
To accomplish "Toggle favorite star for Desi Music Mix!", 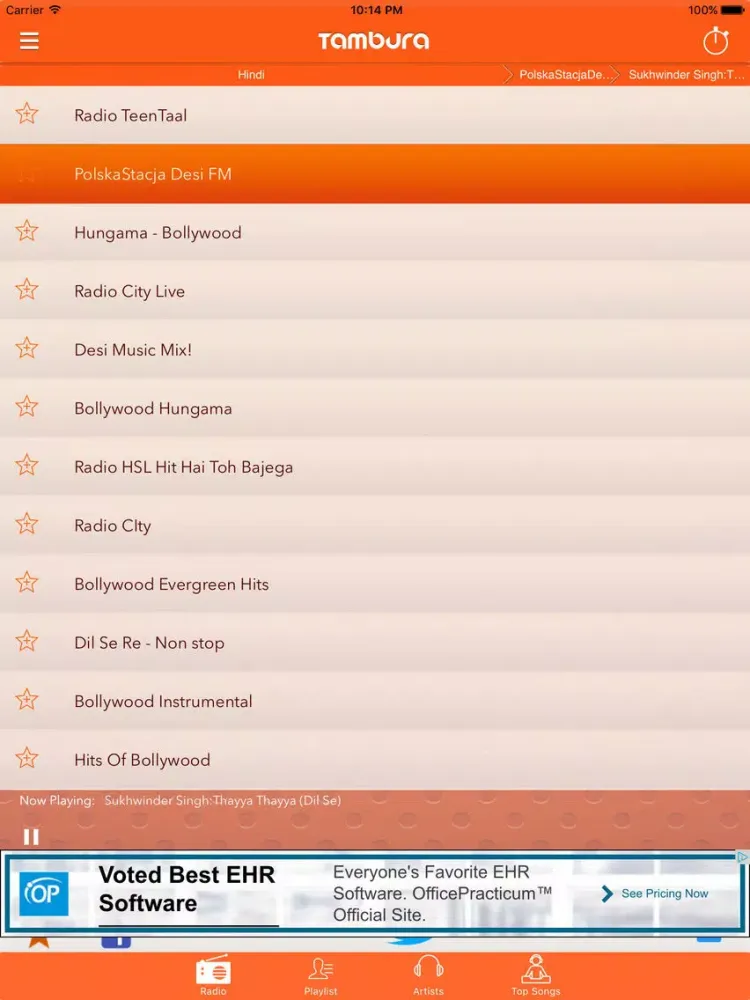I will 27,349.
